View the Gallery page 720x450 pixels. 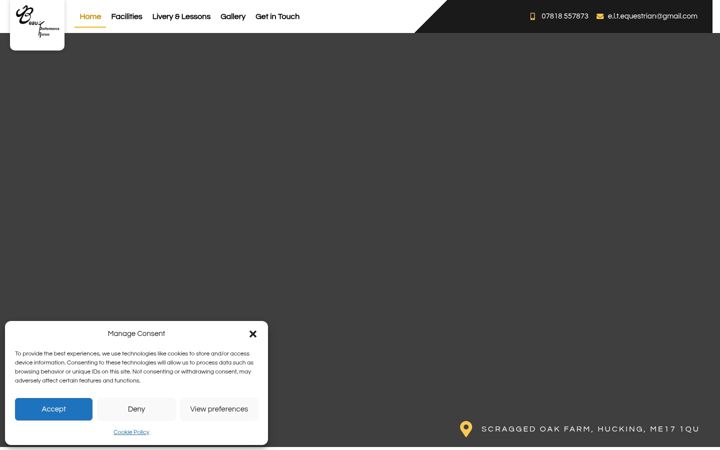233,17
